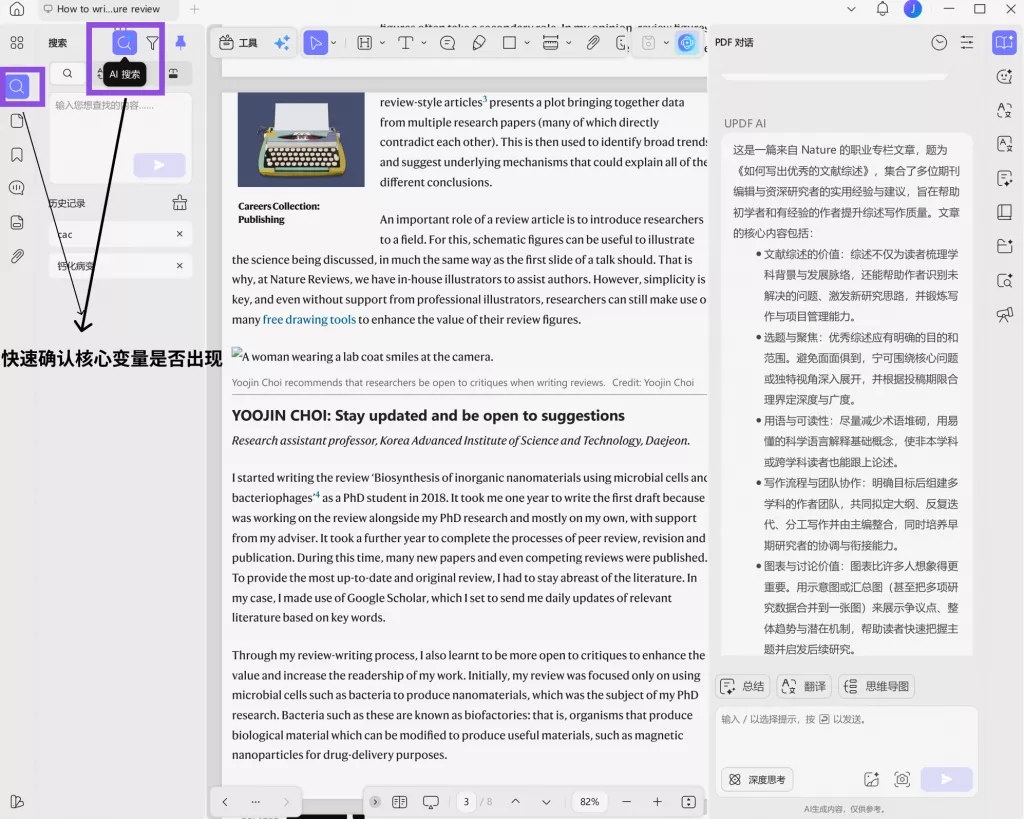1024x819 pixels.
Task: Open the 工具 tools menu
Action: [238, 43]
